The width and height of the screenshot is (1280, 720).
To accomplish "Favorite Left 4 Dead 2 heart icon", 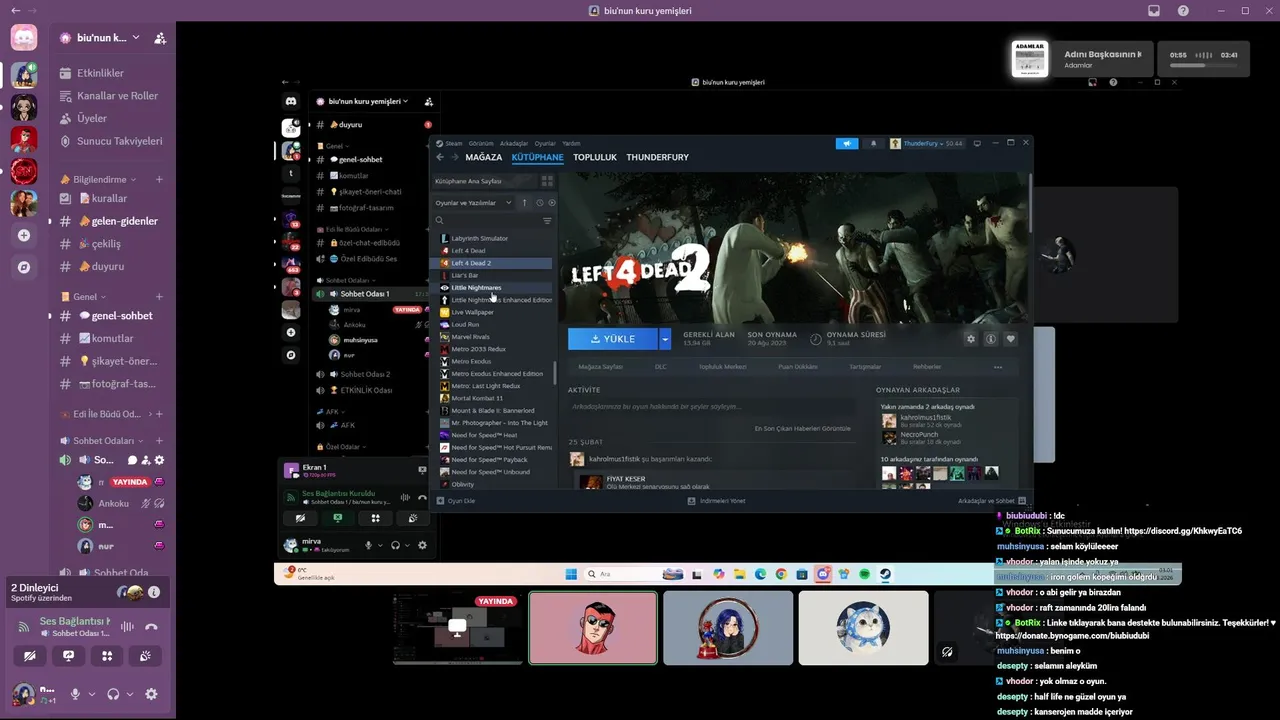I will (x=1010, y=339).
